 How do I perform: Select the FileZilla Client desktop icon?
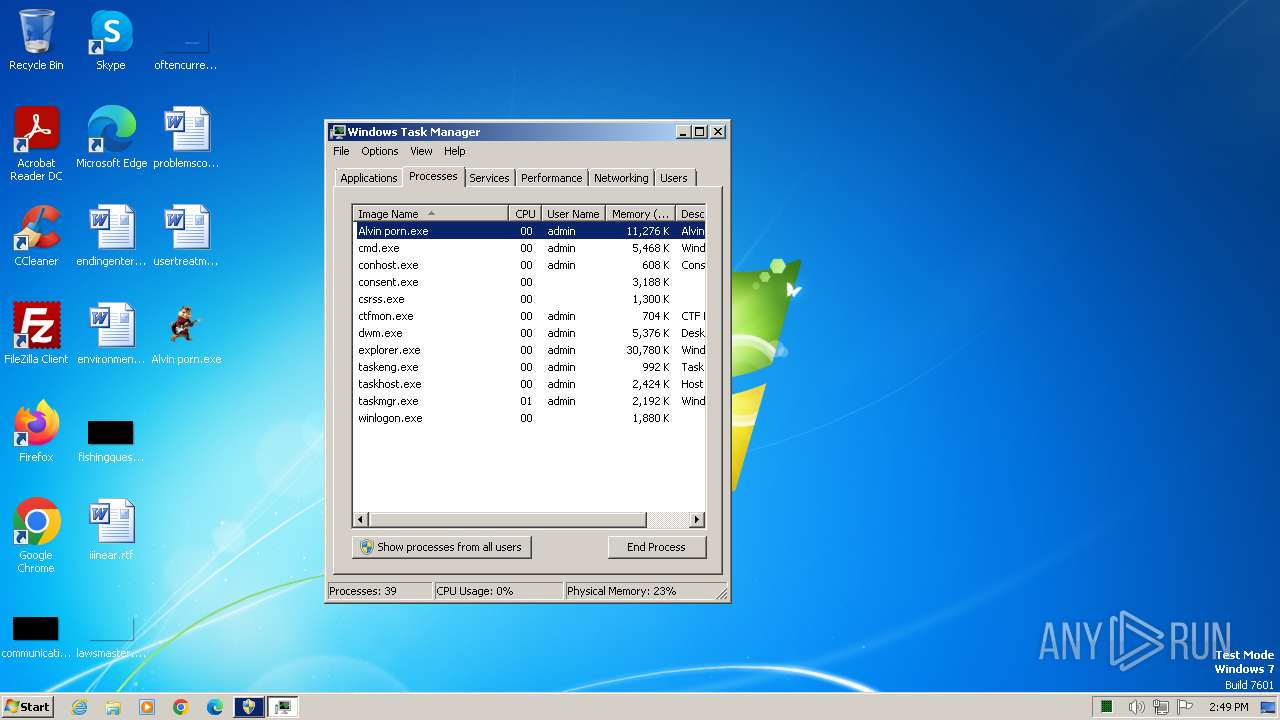36,334
